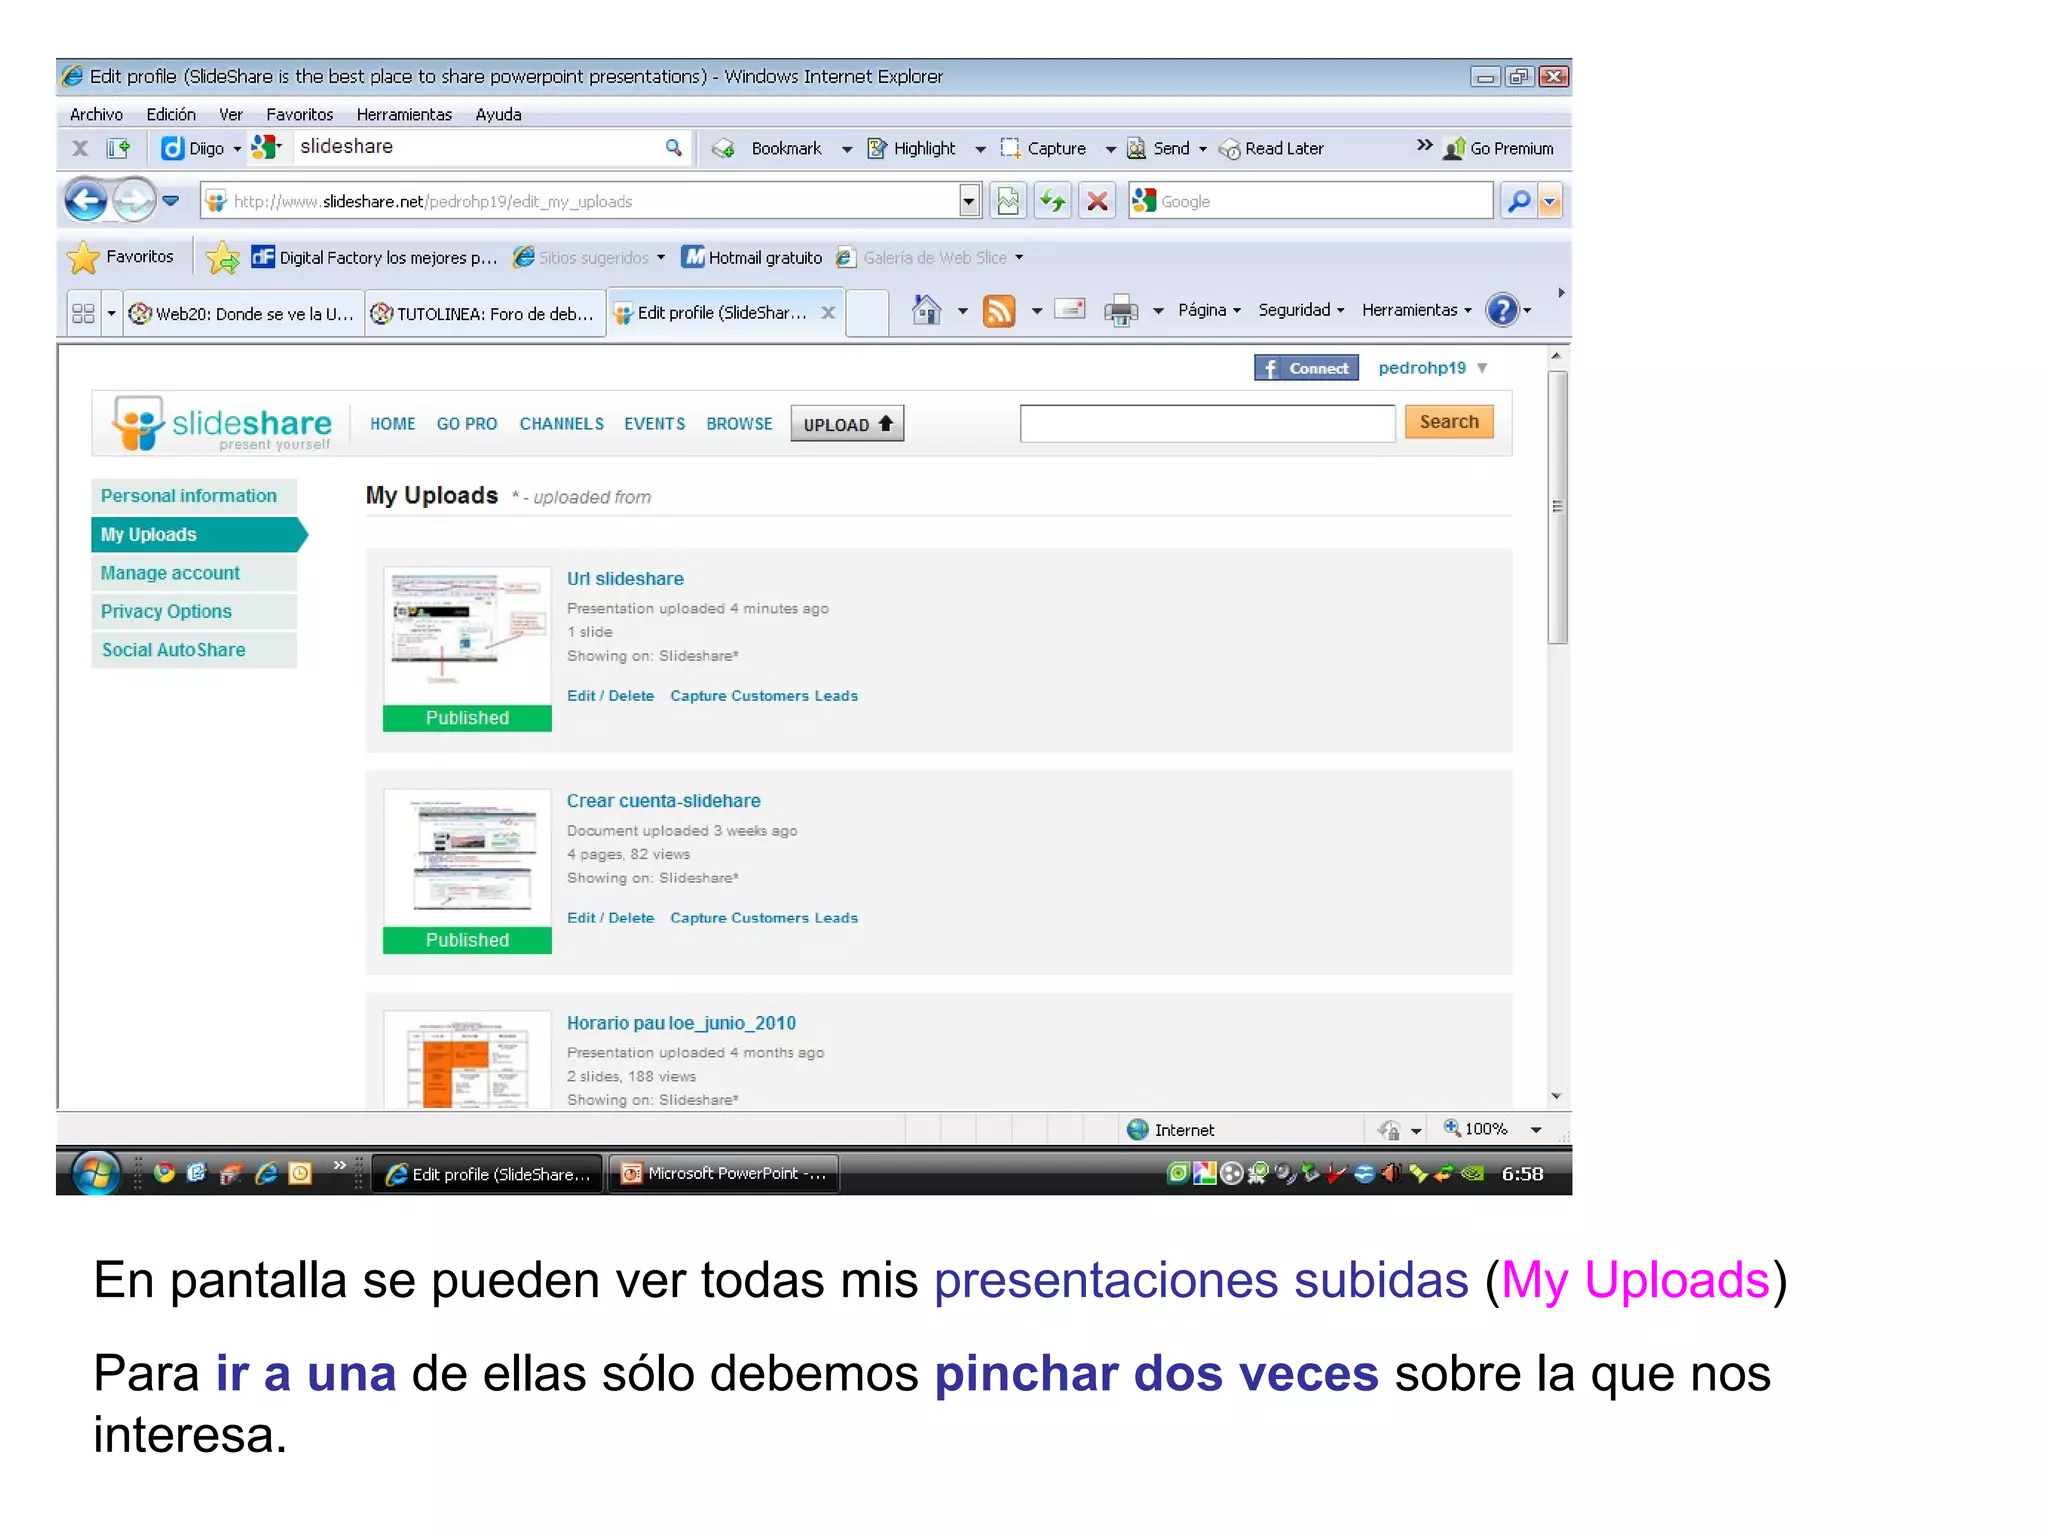This screenshot has height=1536, width=2048.
Task: Click the BROWSE navigation link
Action: click(739, 424)
